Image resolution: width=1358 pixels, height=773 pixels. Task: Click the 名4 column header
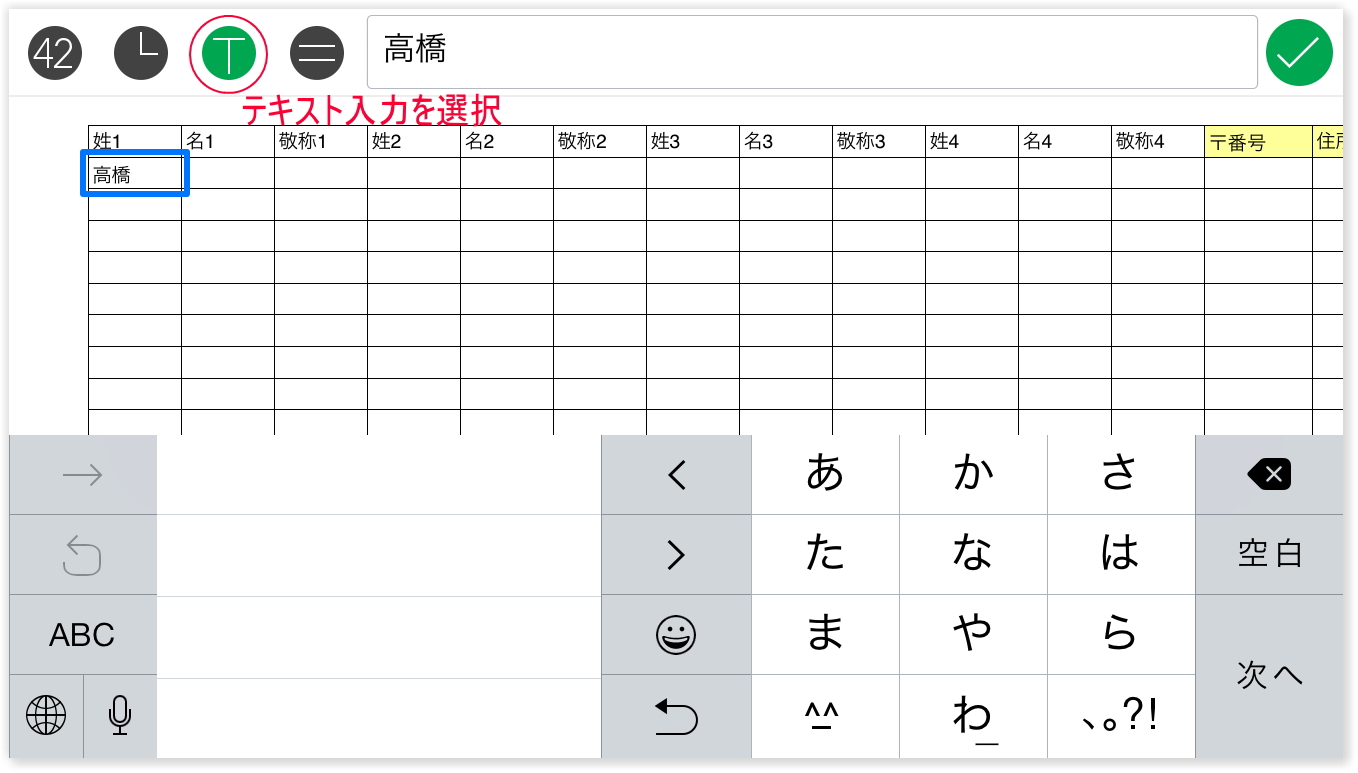pyautogui.click(x=1065, y=142)
